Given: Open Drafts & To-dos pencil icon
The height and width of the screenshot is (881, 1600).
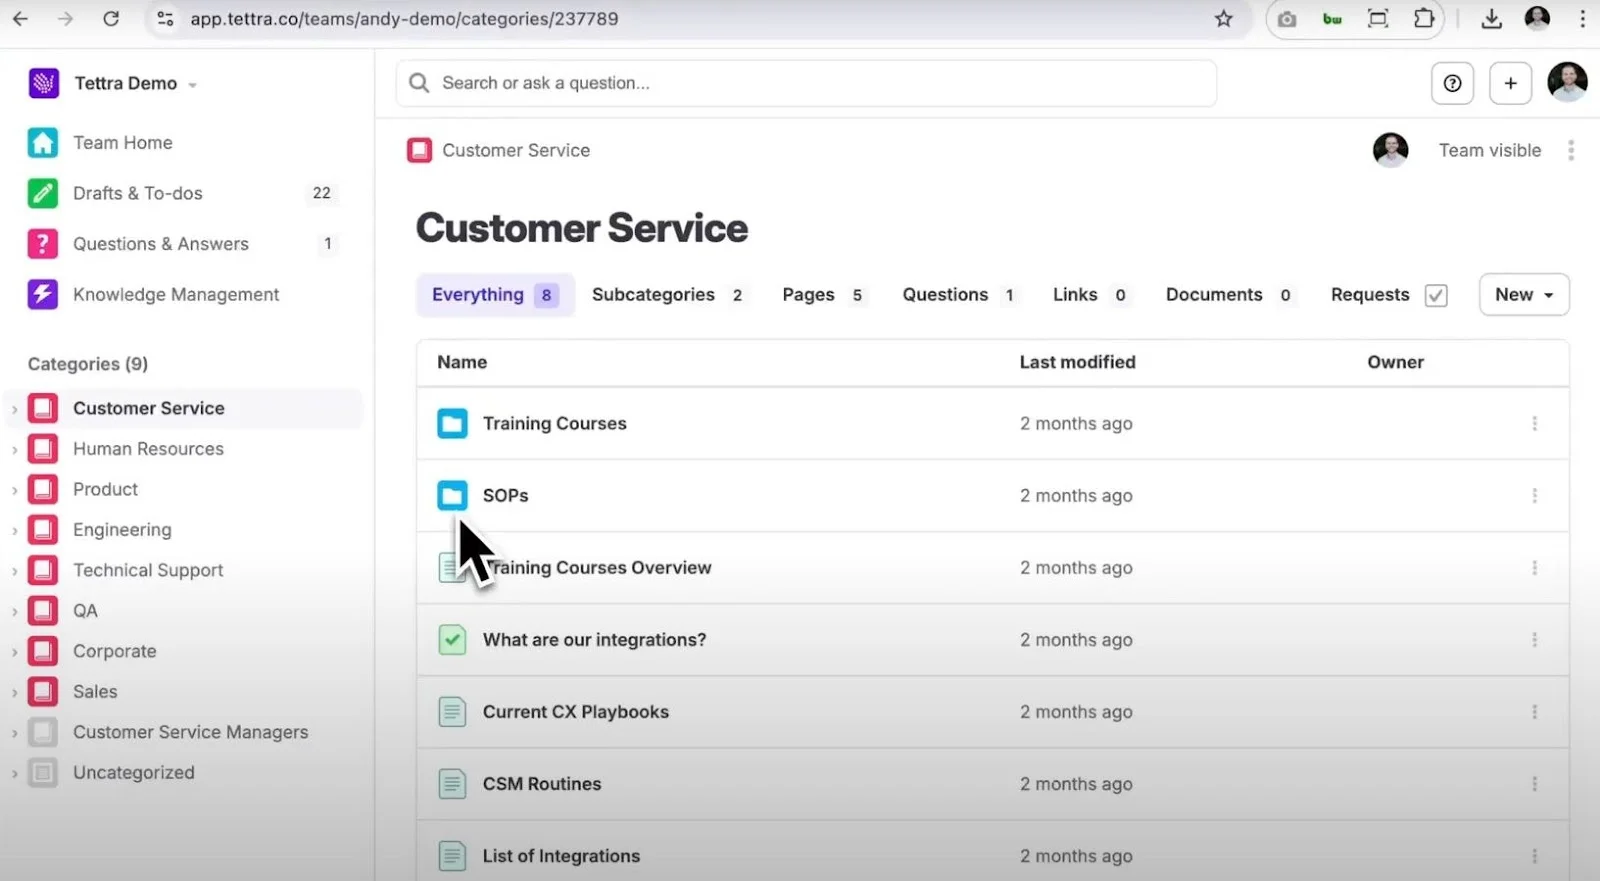Looking at the screenshot, I should click(42, 193).
